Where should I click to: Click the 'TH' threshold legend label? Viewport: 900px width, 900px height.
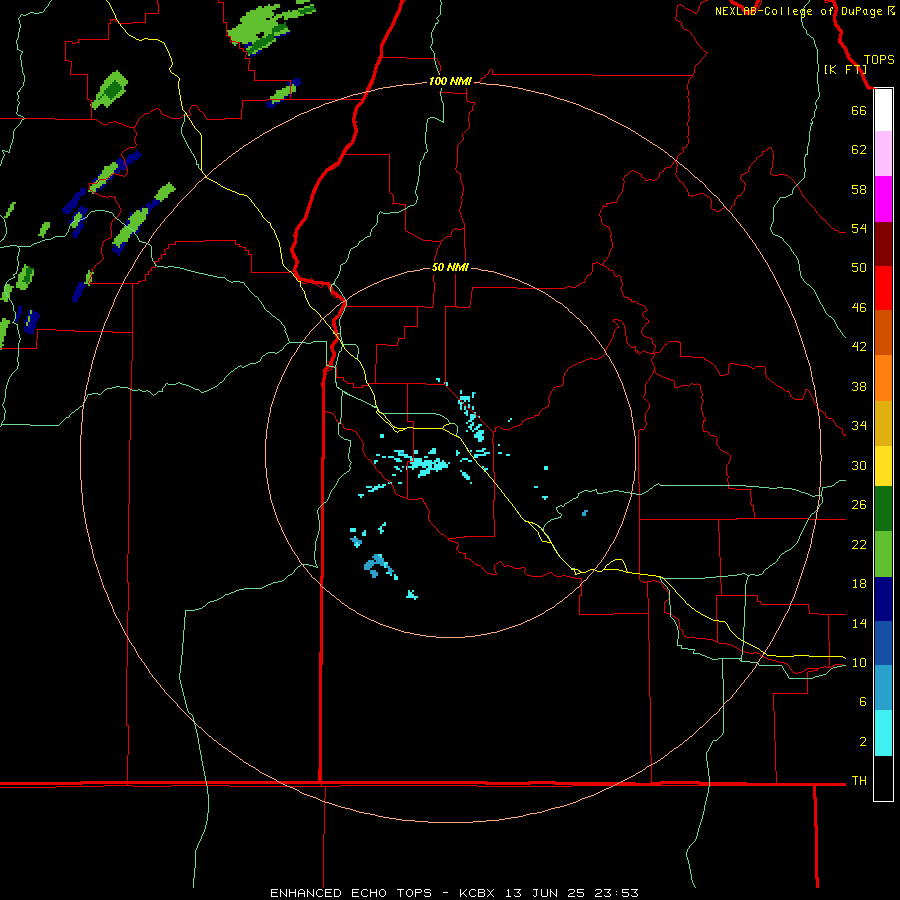coord(859,781)
